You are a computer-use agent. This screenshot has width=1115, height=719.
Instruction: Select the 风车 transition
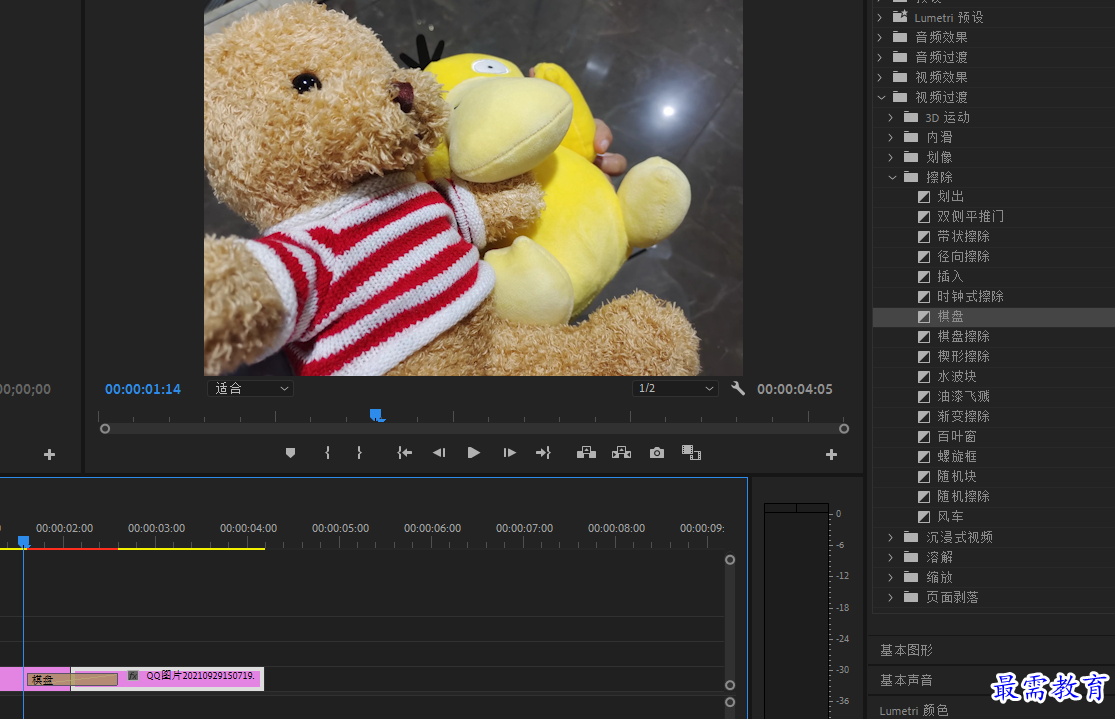[x=950, y=516]
